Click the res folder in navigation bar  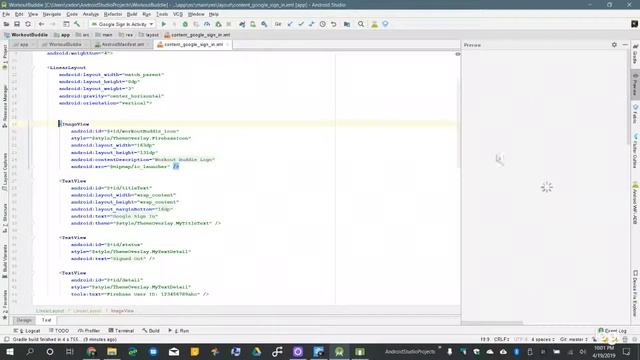coord(126,35)
